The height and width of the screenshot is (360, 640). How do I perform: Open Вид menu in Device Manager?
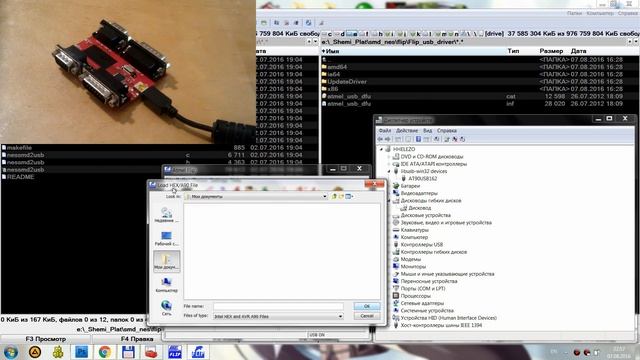[x=427, y=131]
